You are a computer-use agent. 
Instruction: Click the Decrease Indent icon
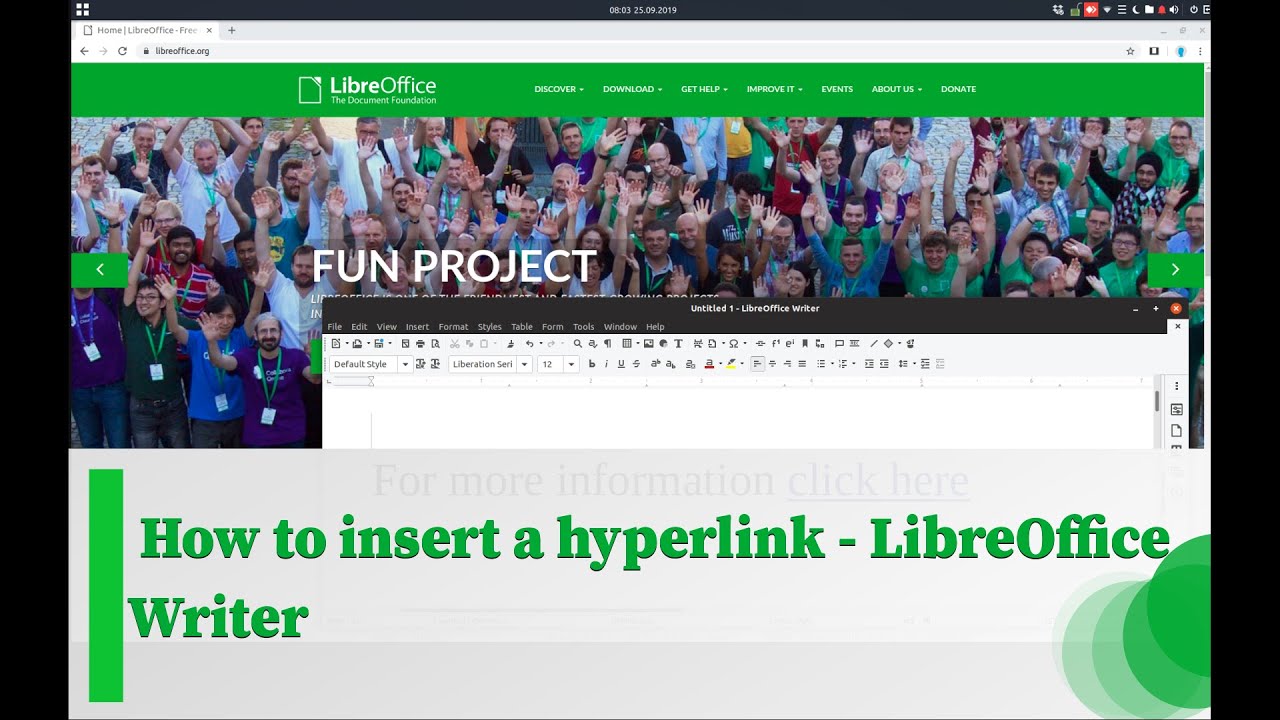[884, 364]
